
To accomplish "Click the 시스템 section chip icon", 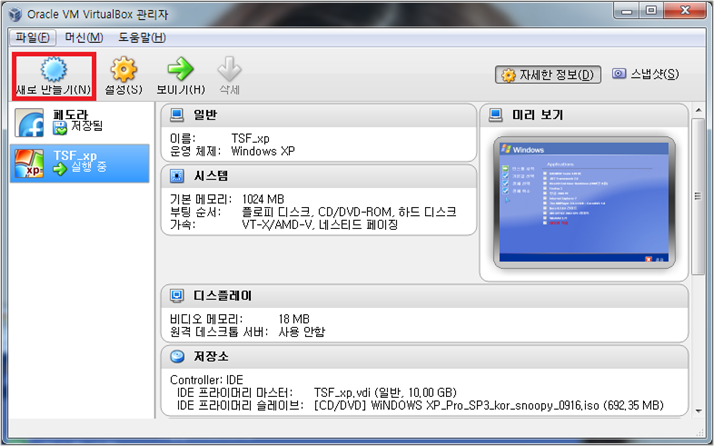I will point(177,176).
